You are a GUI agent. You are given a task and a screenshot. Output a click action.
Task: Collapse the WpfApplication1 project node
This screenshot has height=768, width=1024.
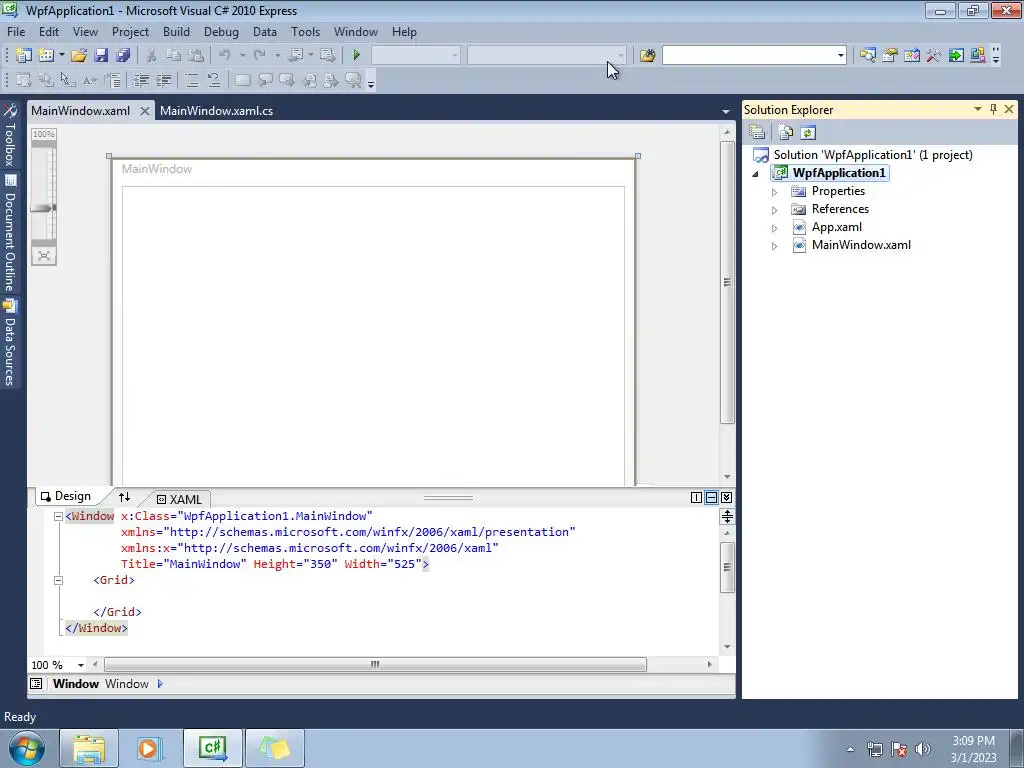tap(756, 174)
